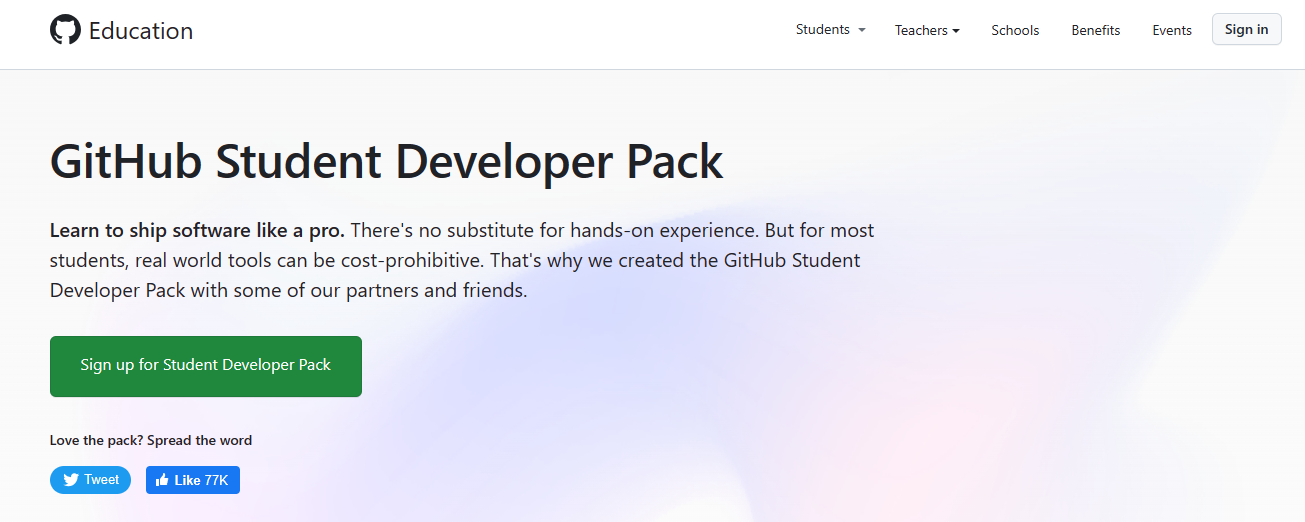
Task: Open the Education home link
Action: pos(141,31)
